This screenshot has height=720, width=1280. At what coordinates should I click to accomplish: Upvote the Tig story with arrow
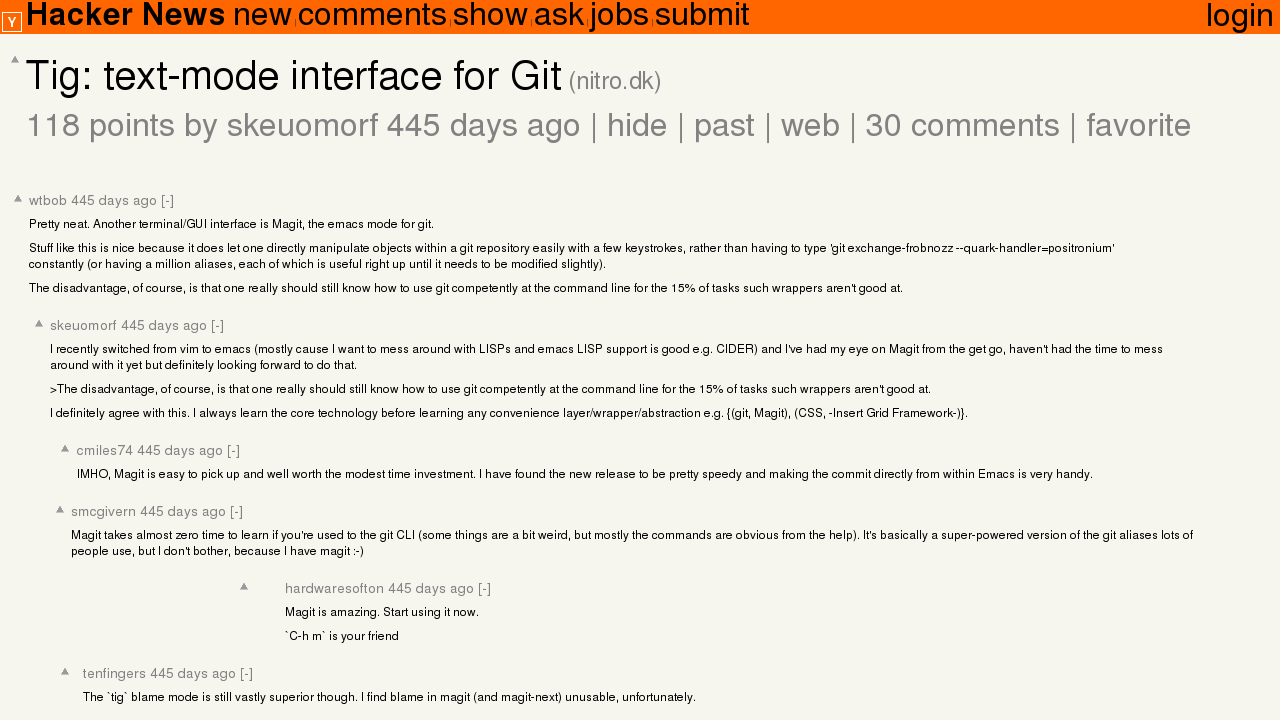tap(15, 59)
